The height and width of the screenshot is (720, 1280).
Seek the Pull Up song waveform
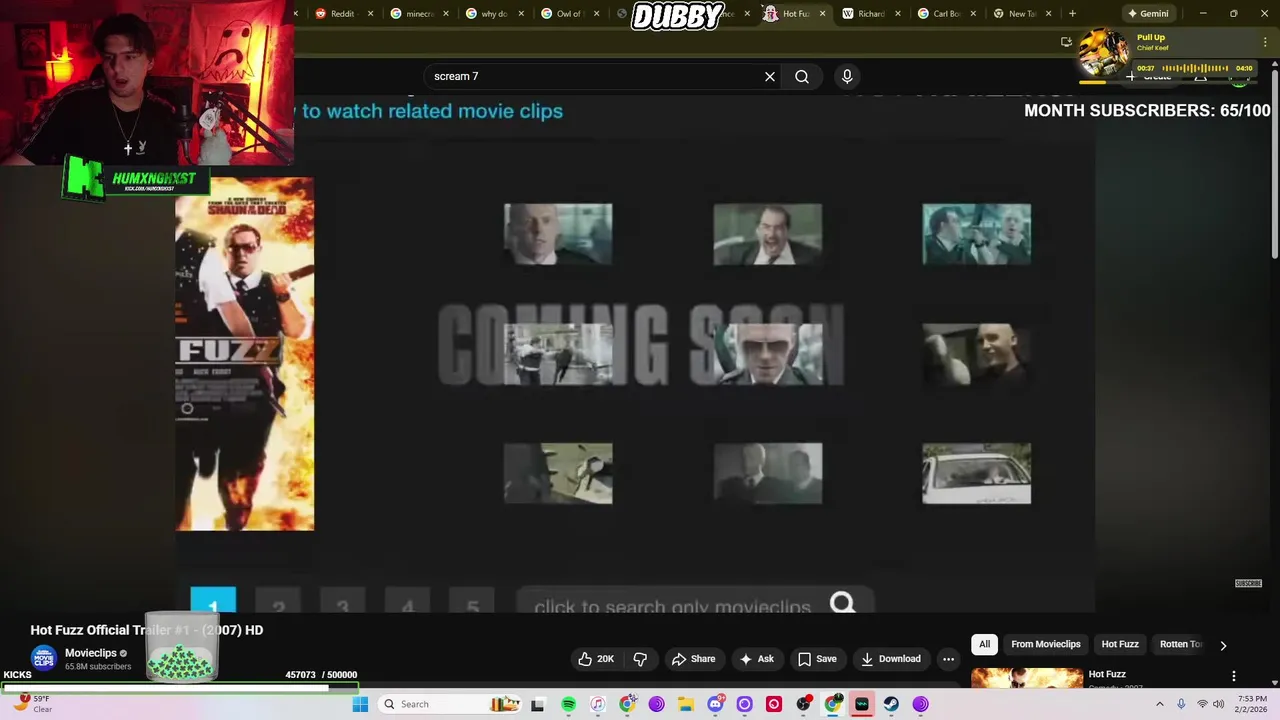point(1196,68)
